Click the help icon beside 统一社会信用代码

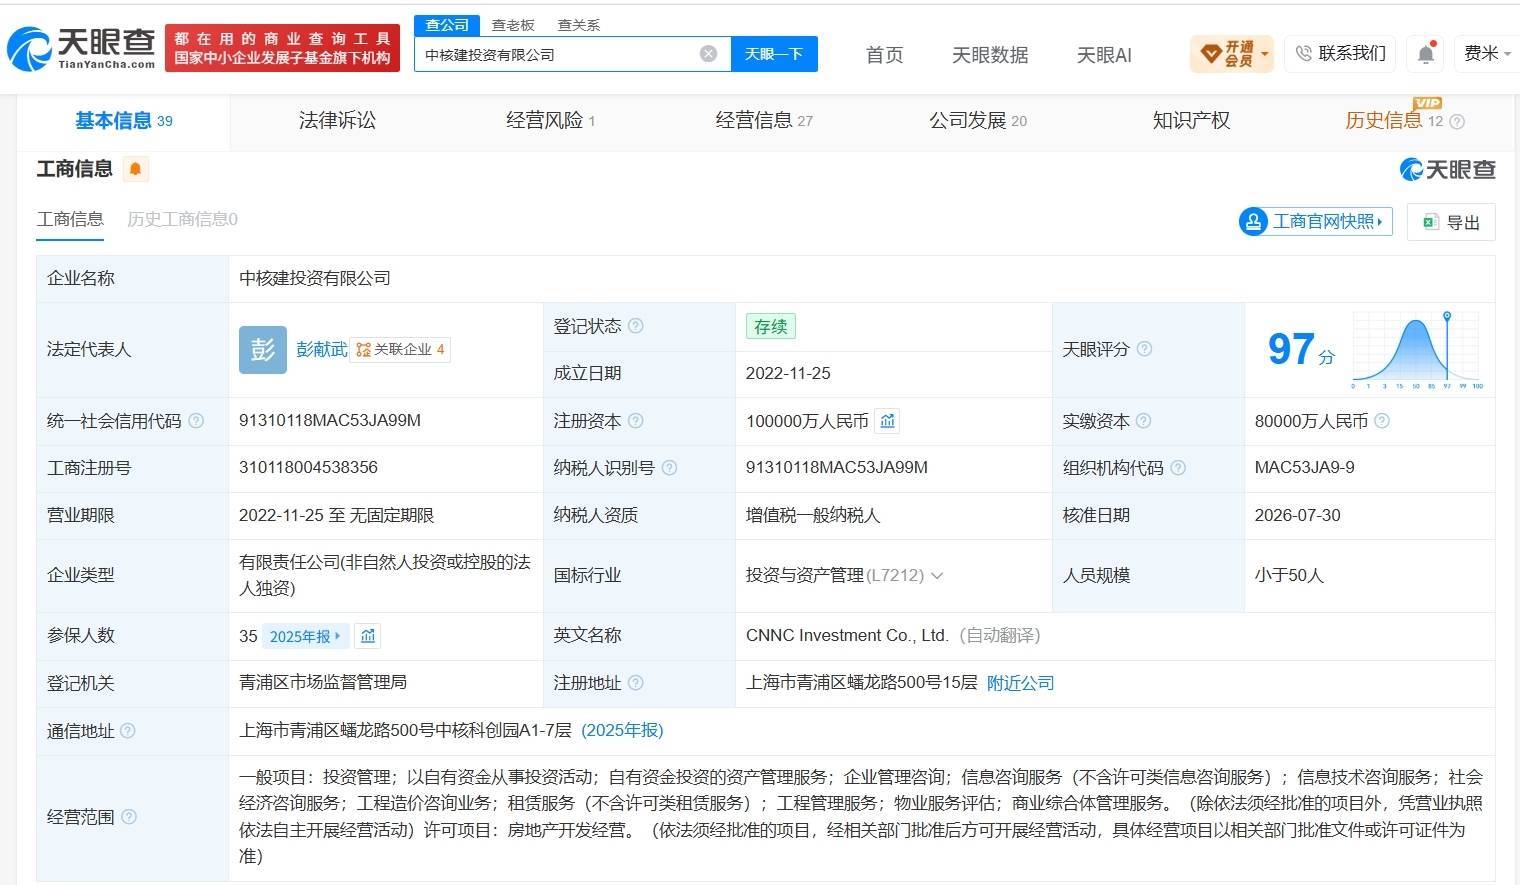(x=196, y=421)
